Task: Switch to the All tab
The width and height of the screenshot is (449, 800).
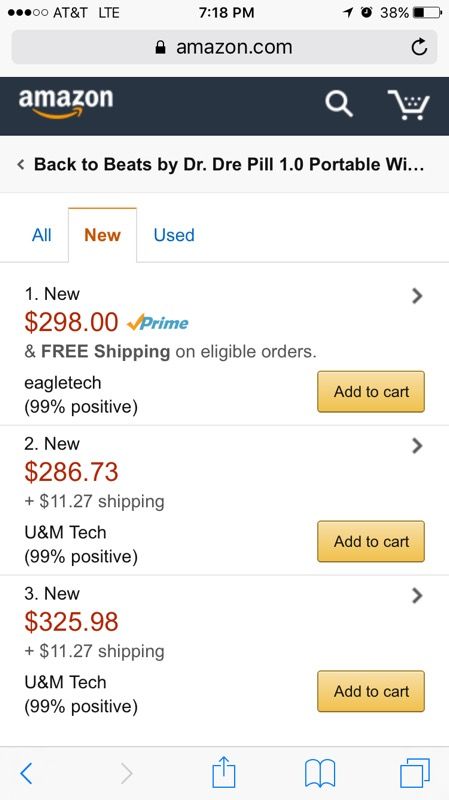Action: click(x=41, y=235)
